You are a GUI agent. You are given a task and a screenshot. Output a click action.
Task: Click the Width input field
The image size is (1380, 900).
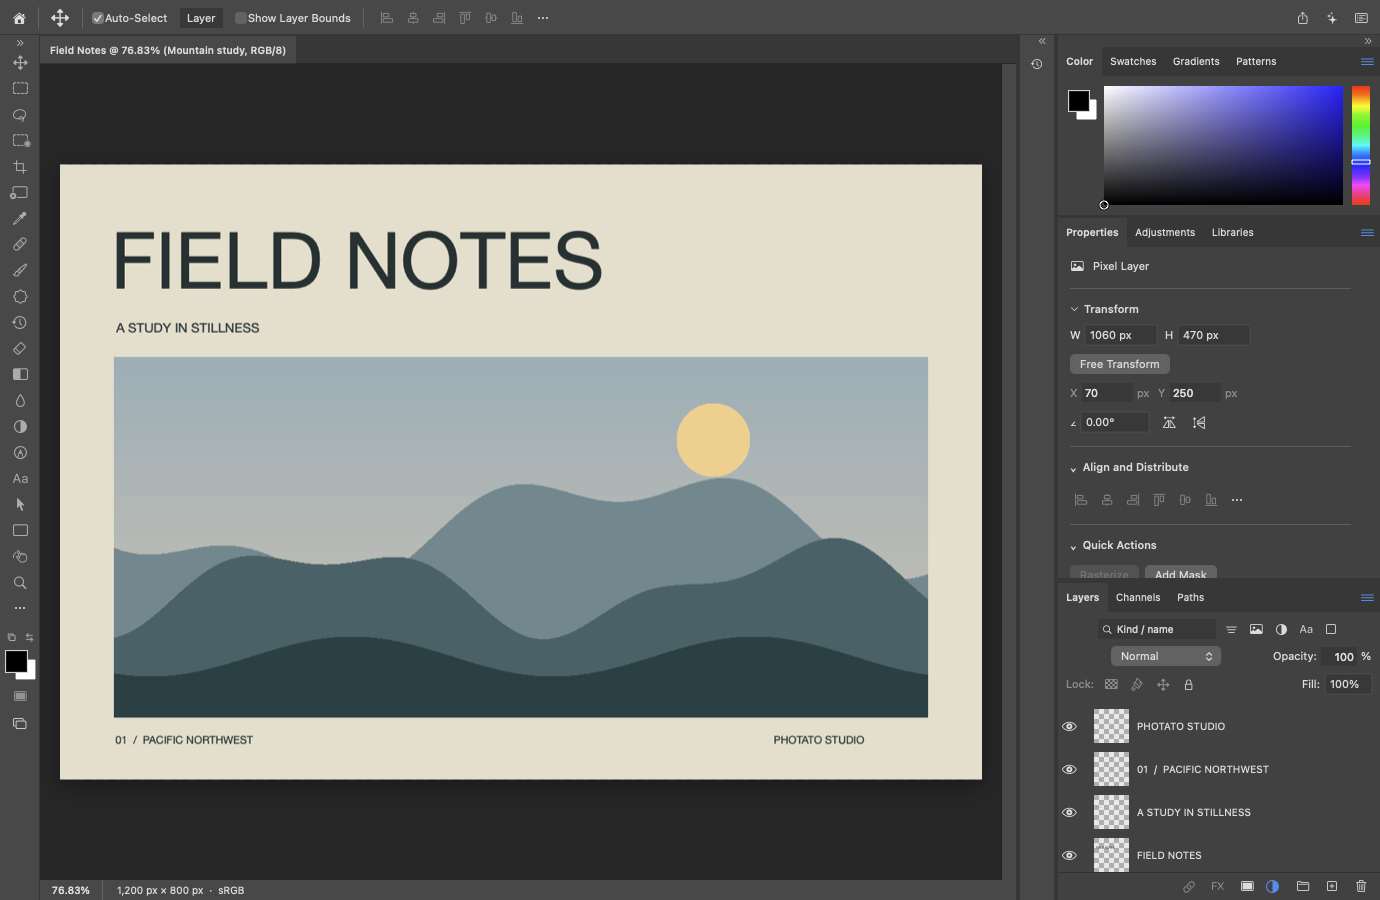point(1121,336)
